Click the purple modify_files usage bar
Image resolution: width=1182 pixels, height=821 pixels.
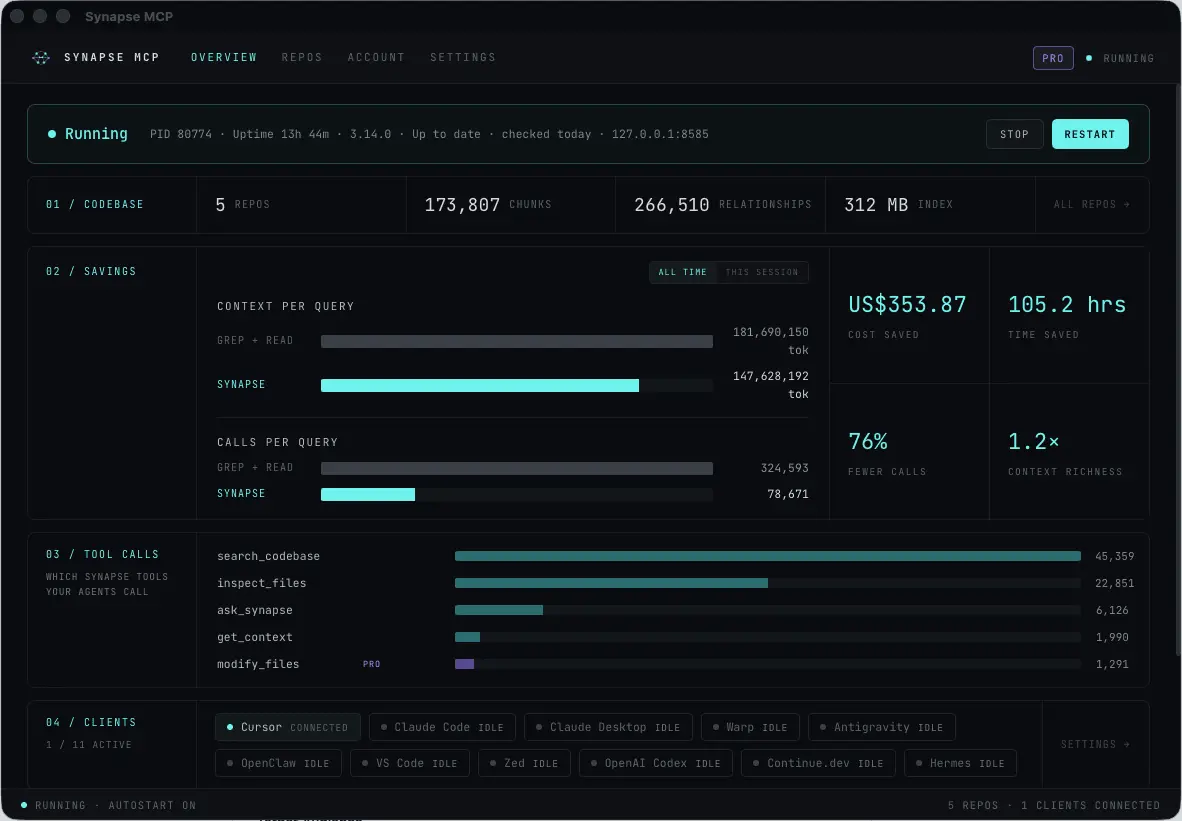pyautogui.click(x=464, y=664)
